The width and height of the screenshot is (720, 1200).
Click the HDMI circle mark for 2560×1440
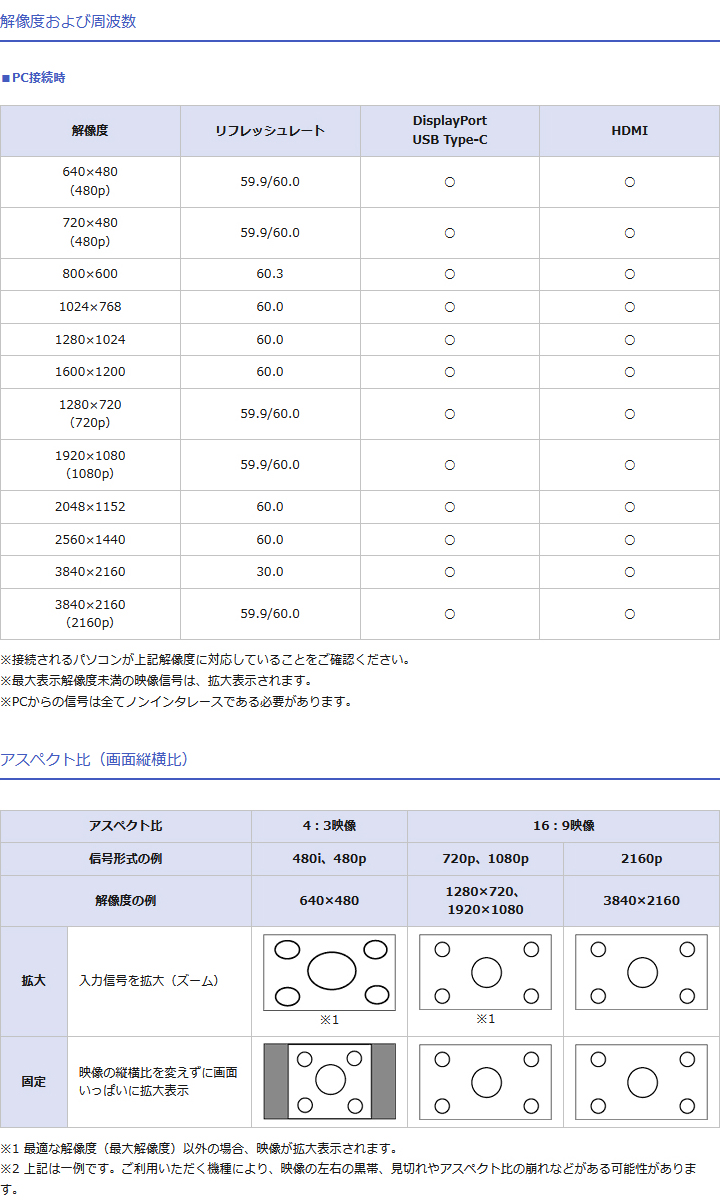pos(630,540)
